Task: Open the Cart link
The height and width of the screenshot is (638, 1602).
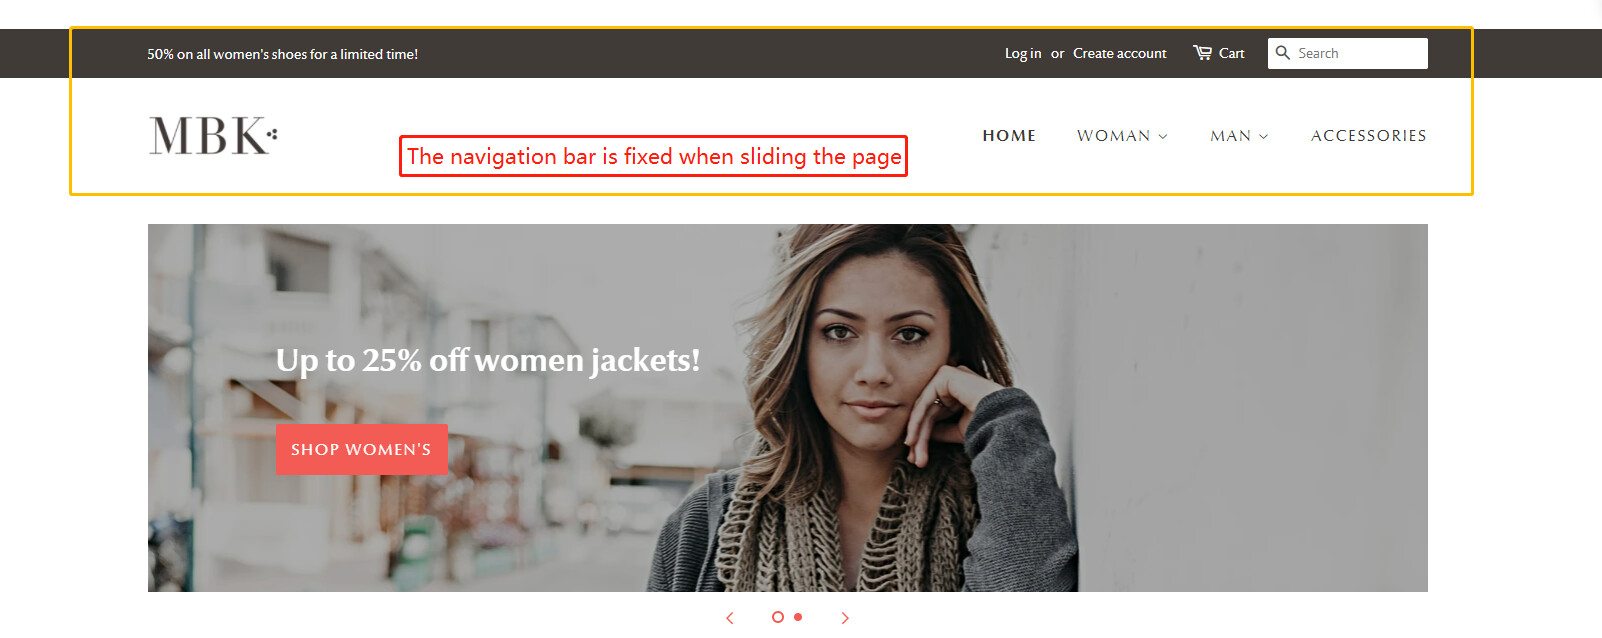Action: (1231, 54)
